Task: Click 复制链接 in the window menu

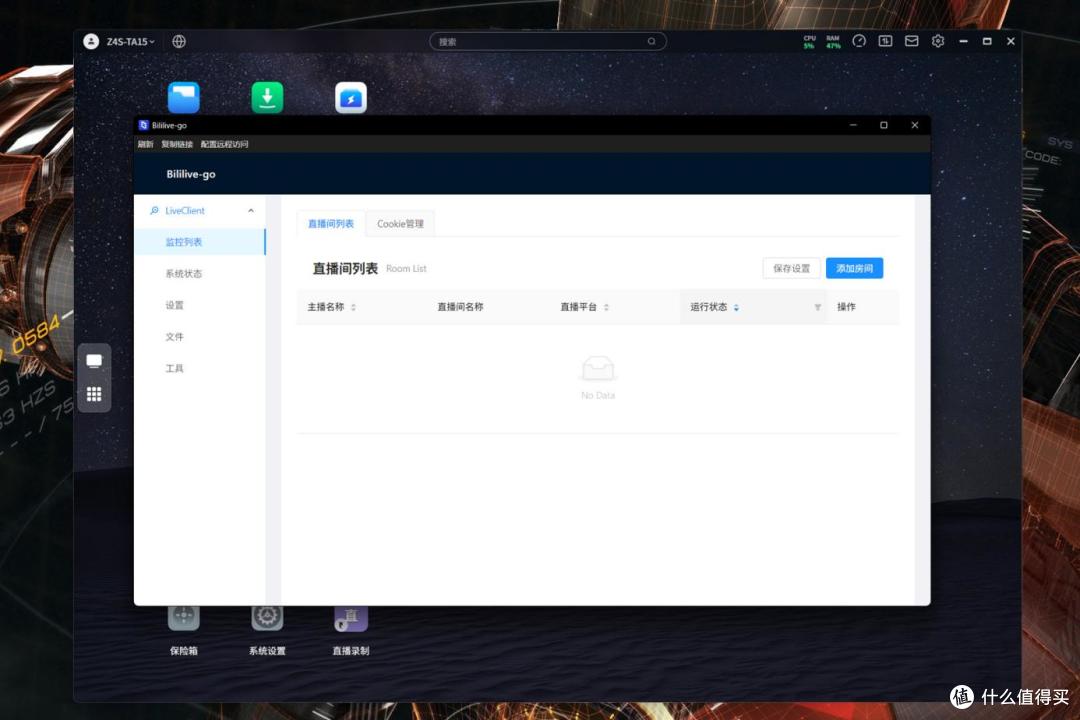Action: [x=177, y=144]
